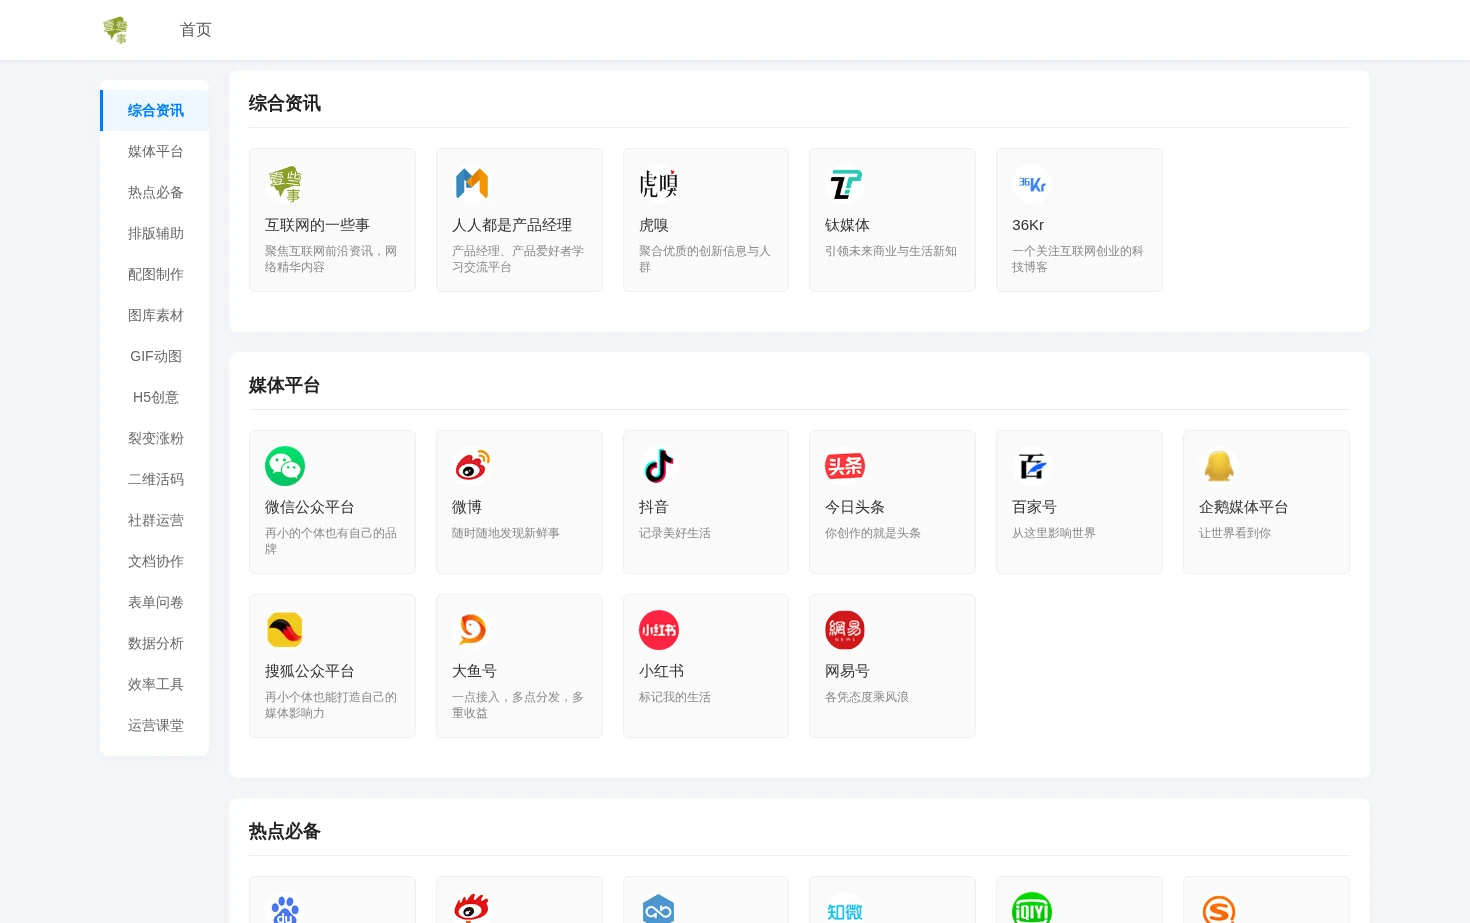Select 表单问卷 sidebar item
Viewport: 1470px width, 923px height.
pos(155,603)
